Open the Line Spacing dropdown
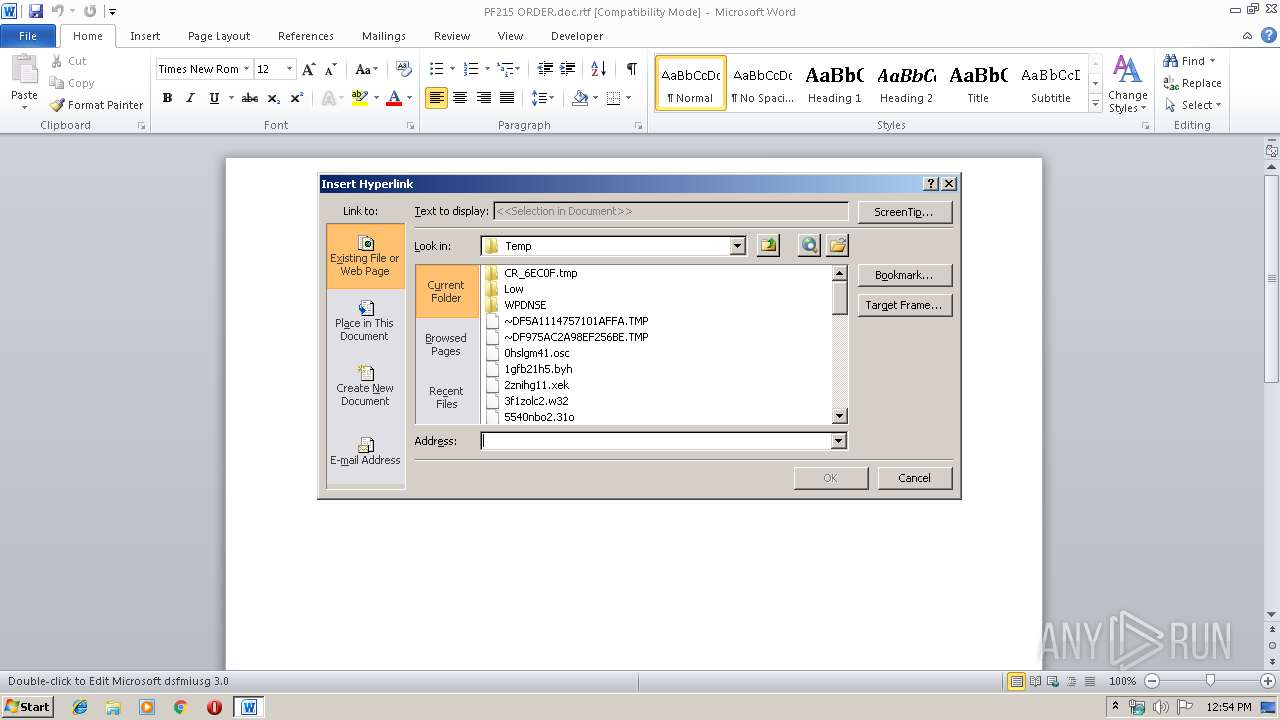The image size is (1280, 720). pyautogui.click(x=543, y=98)
